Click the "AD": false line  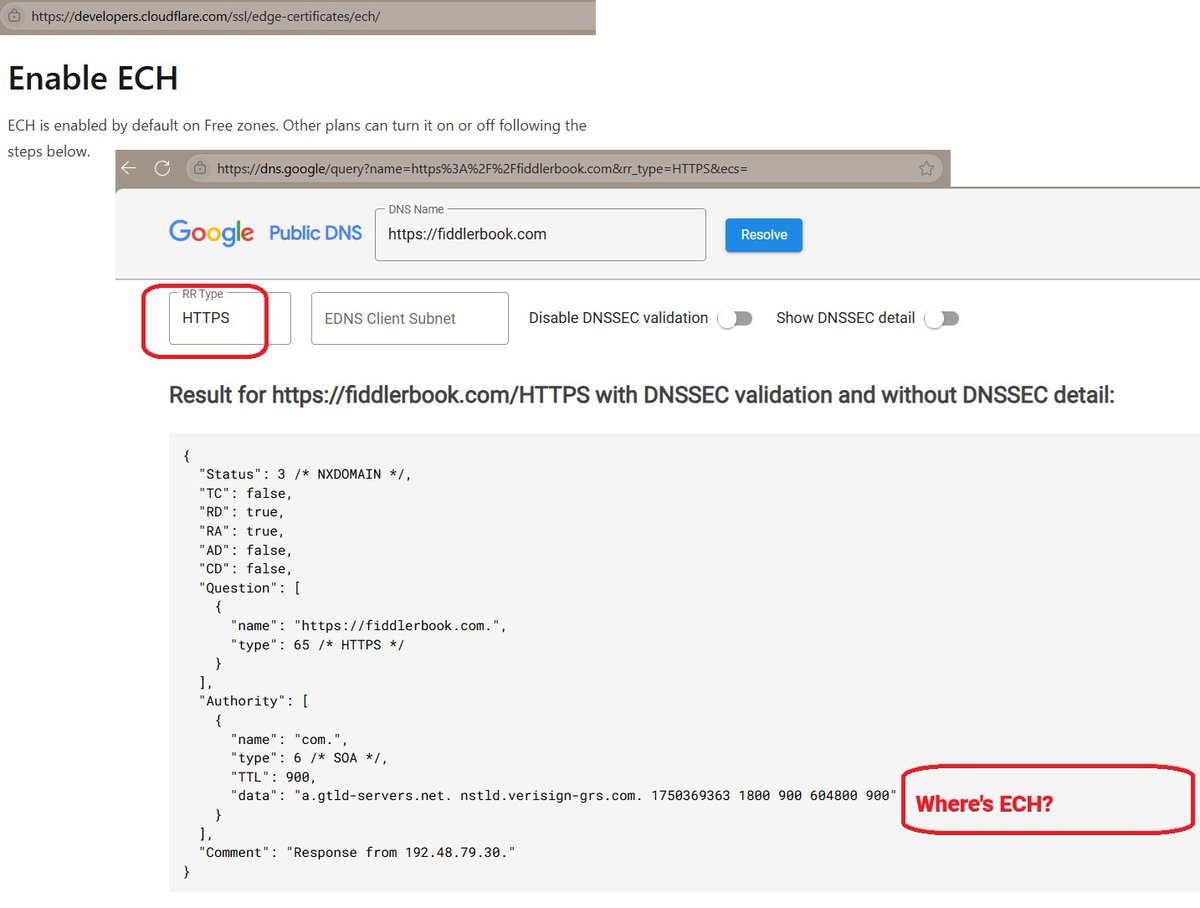click(x=246, y=550)
